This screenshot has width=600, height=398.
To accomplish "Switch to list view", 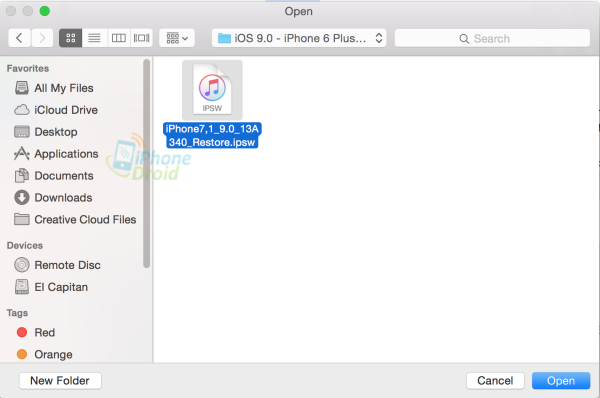I will (95, 38).
